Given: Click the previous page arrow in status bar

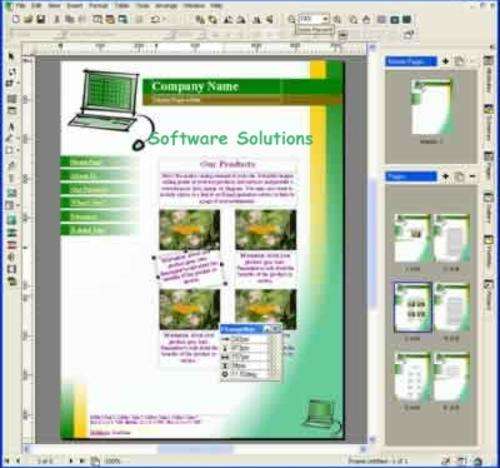Looking at the screenshot, I should 18,461.
